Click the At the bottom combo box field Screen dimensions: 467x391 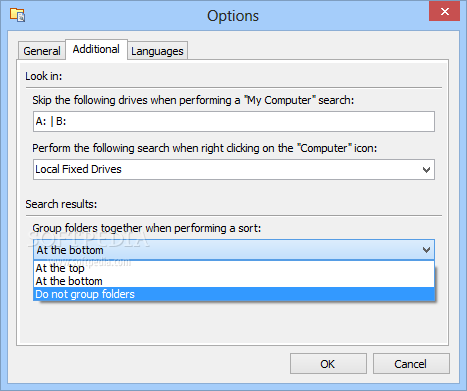point(234,250)
